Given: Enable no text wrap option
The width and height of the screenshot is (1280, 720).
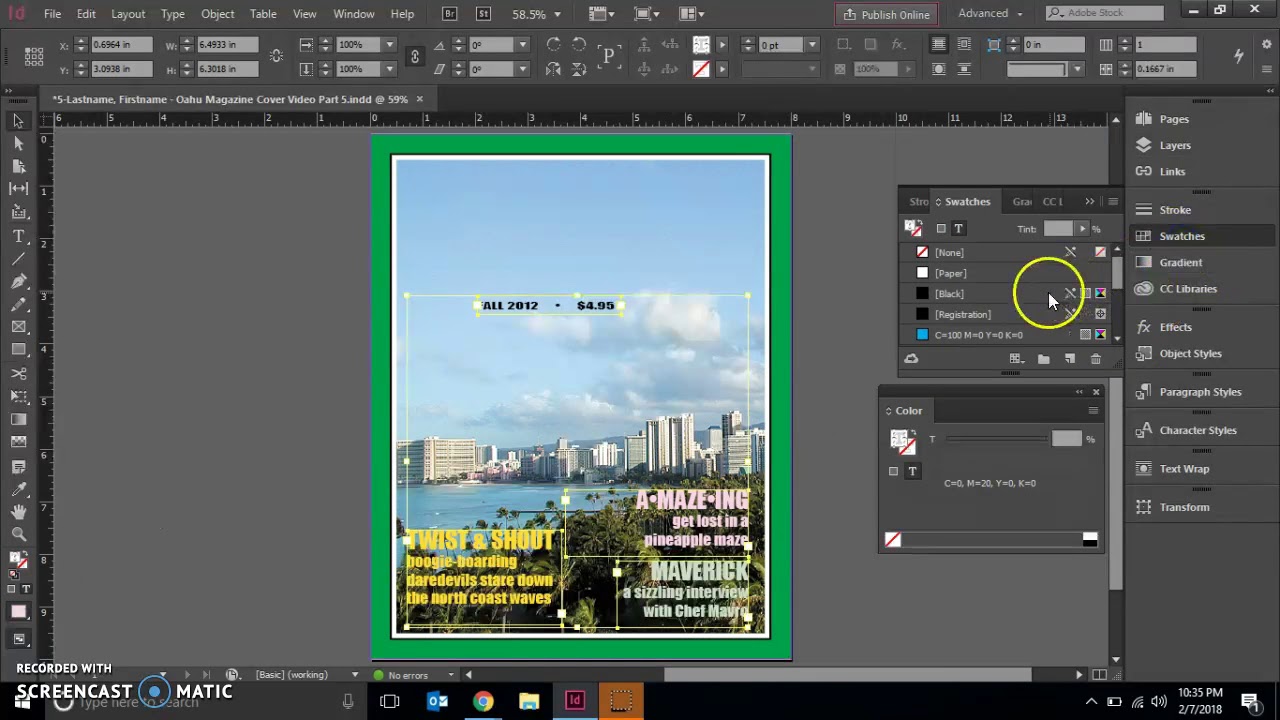Looking at the screenshot, I should 938,45.
